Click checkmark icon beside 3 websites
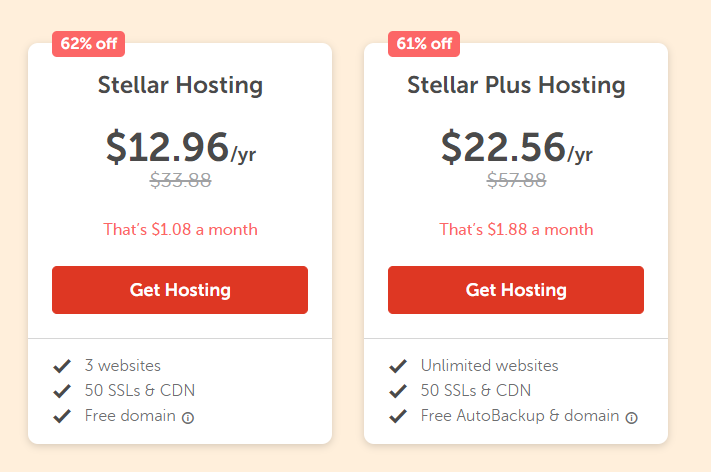Image resolution: width=711 pixels, height=472 pixels. (x=62, y=366)
